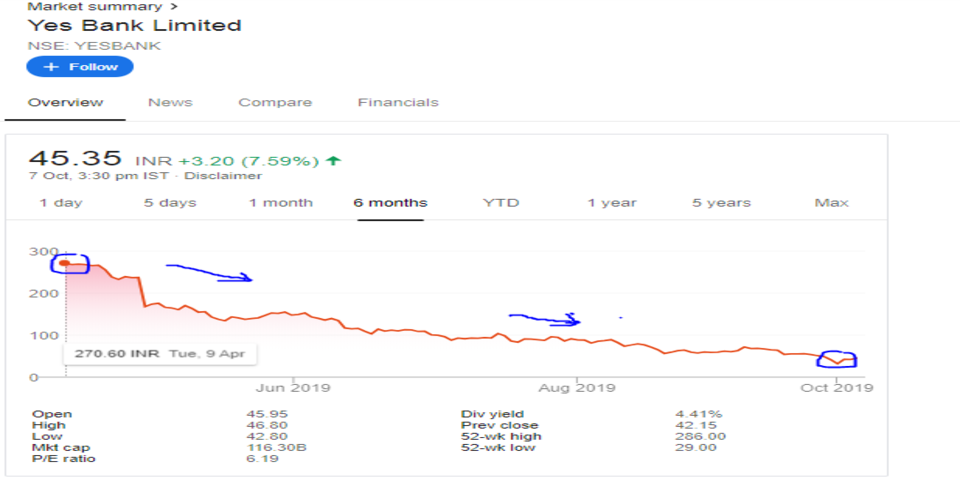Open the Compare tab
The height and width of the screenshot is (480, 960).
click(x=275, y=102)
